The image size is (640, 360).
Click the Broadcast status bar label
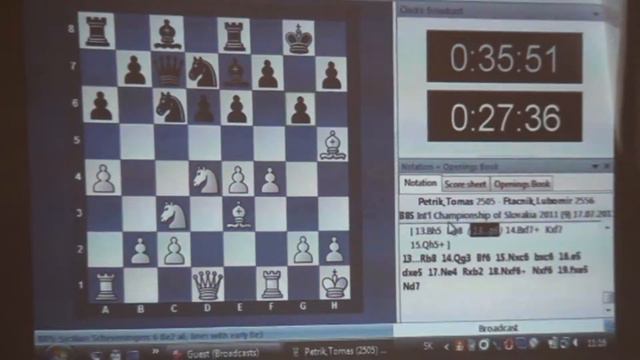point(498,328)
